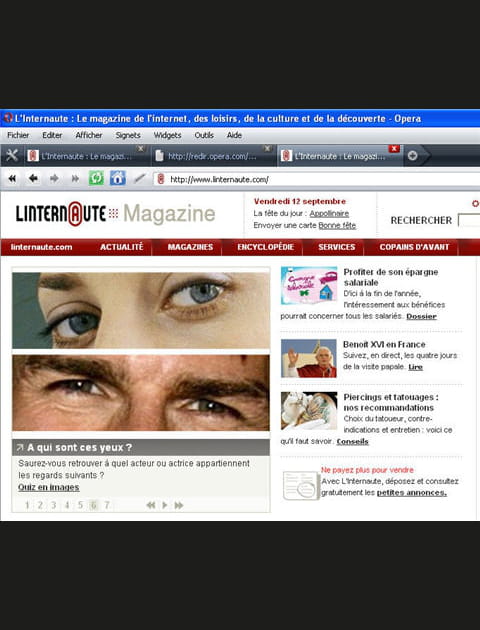Open the Benoit XVI thumbnail image

(308, 358)
